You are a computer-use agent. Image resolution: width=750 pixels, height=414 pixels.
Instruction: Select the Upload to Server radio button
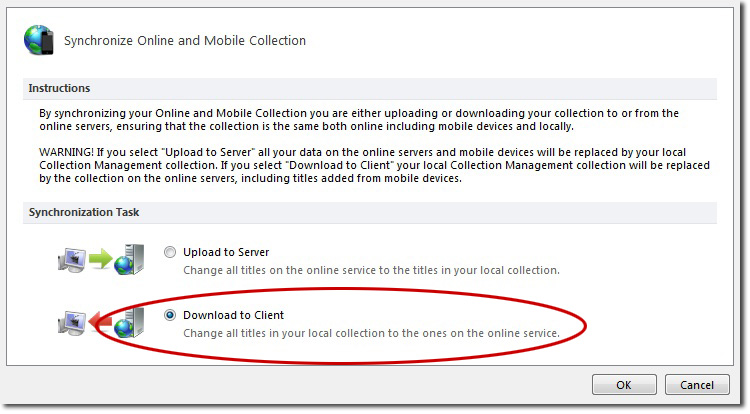[170, 252]
